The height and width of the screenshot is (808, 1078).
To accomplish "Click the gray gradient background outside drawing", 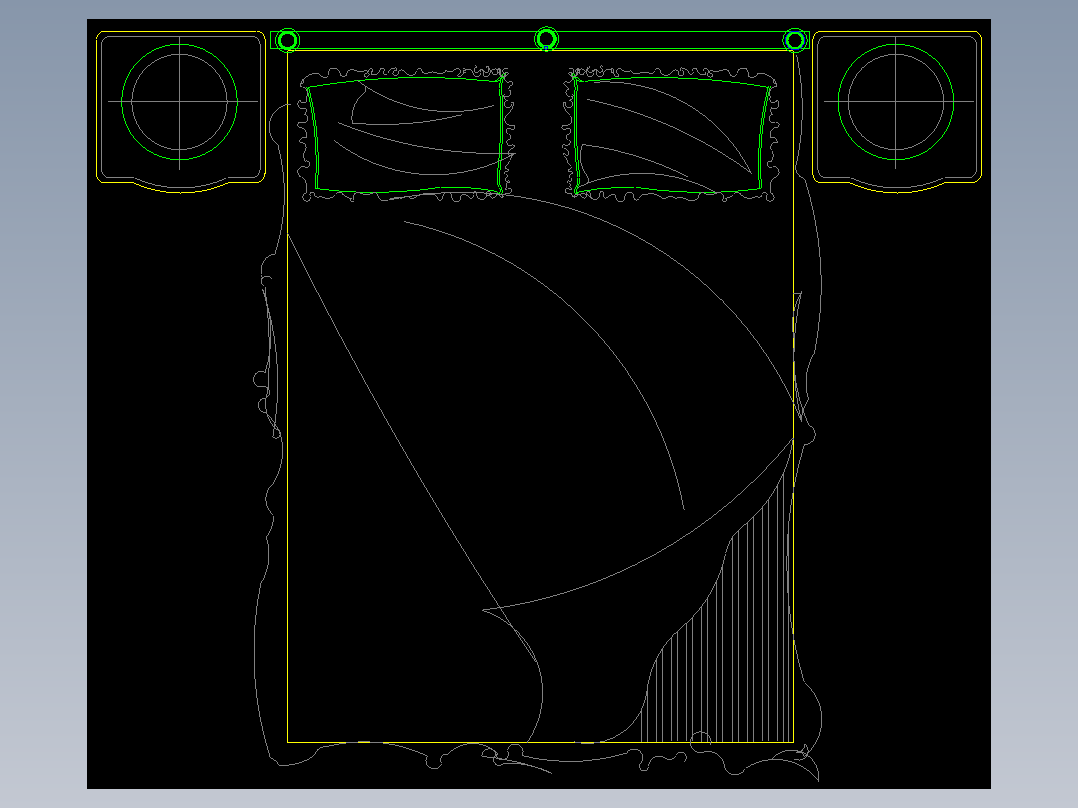I will 43,413.
